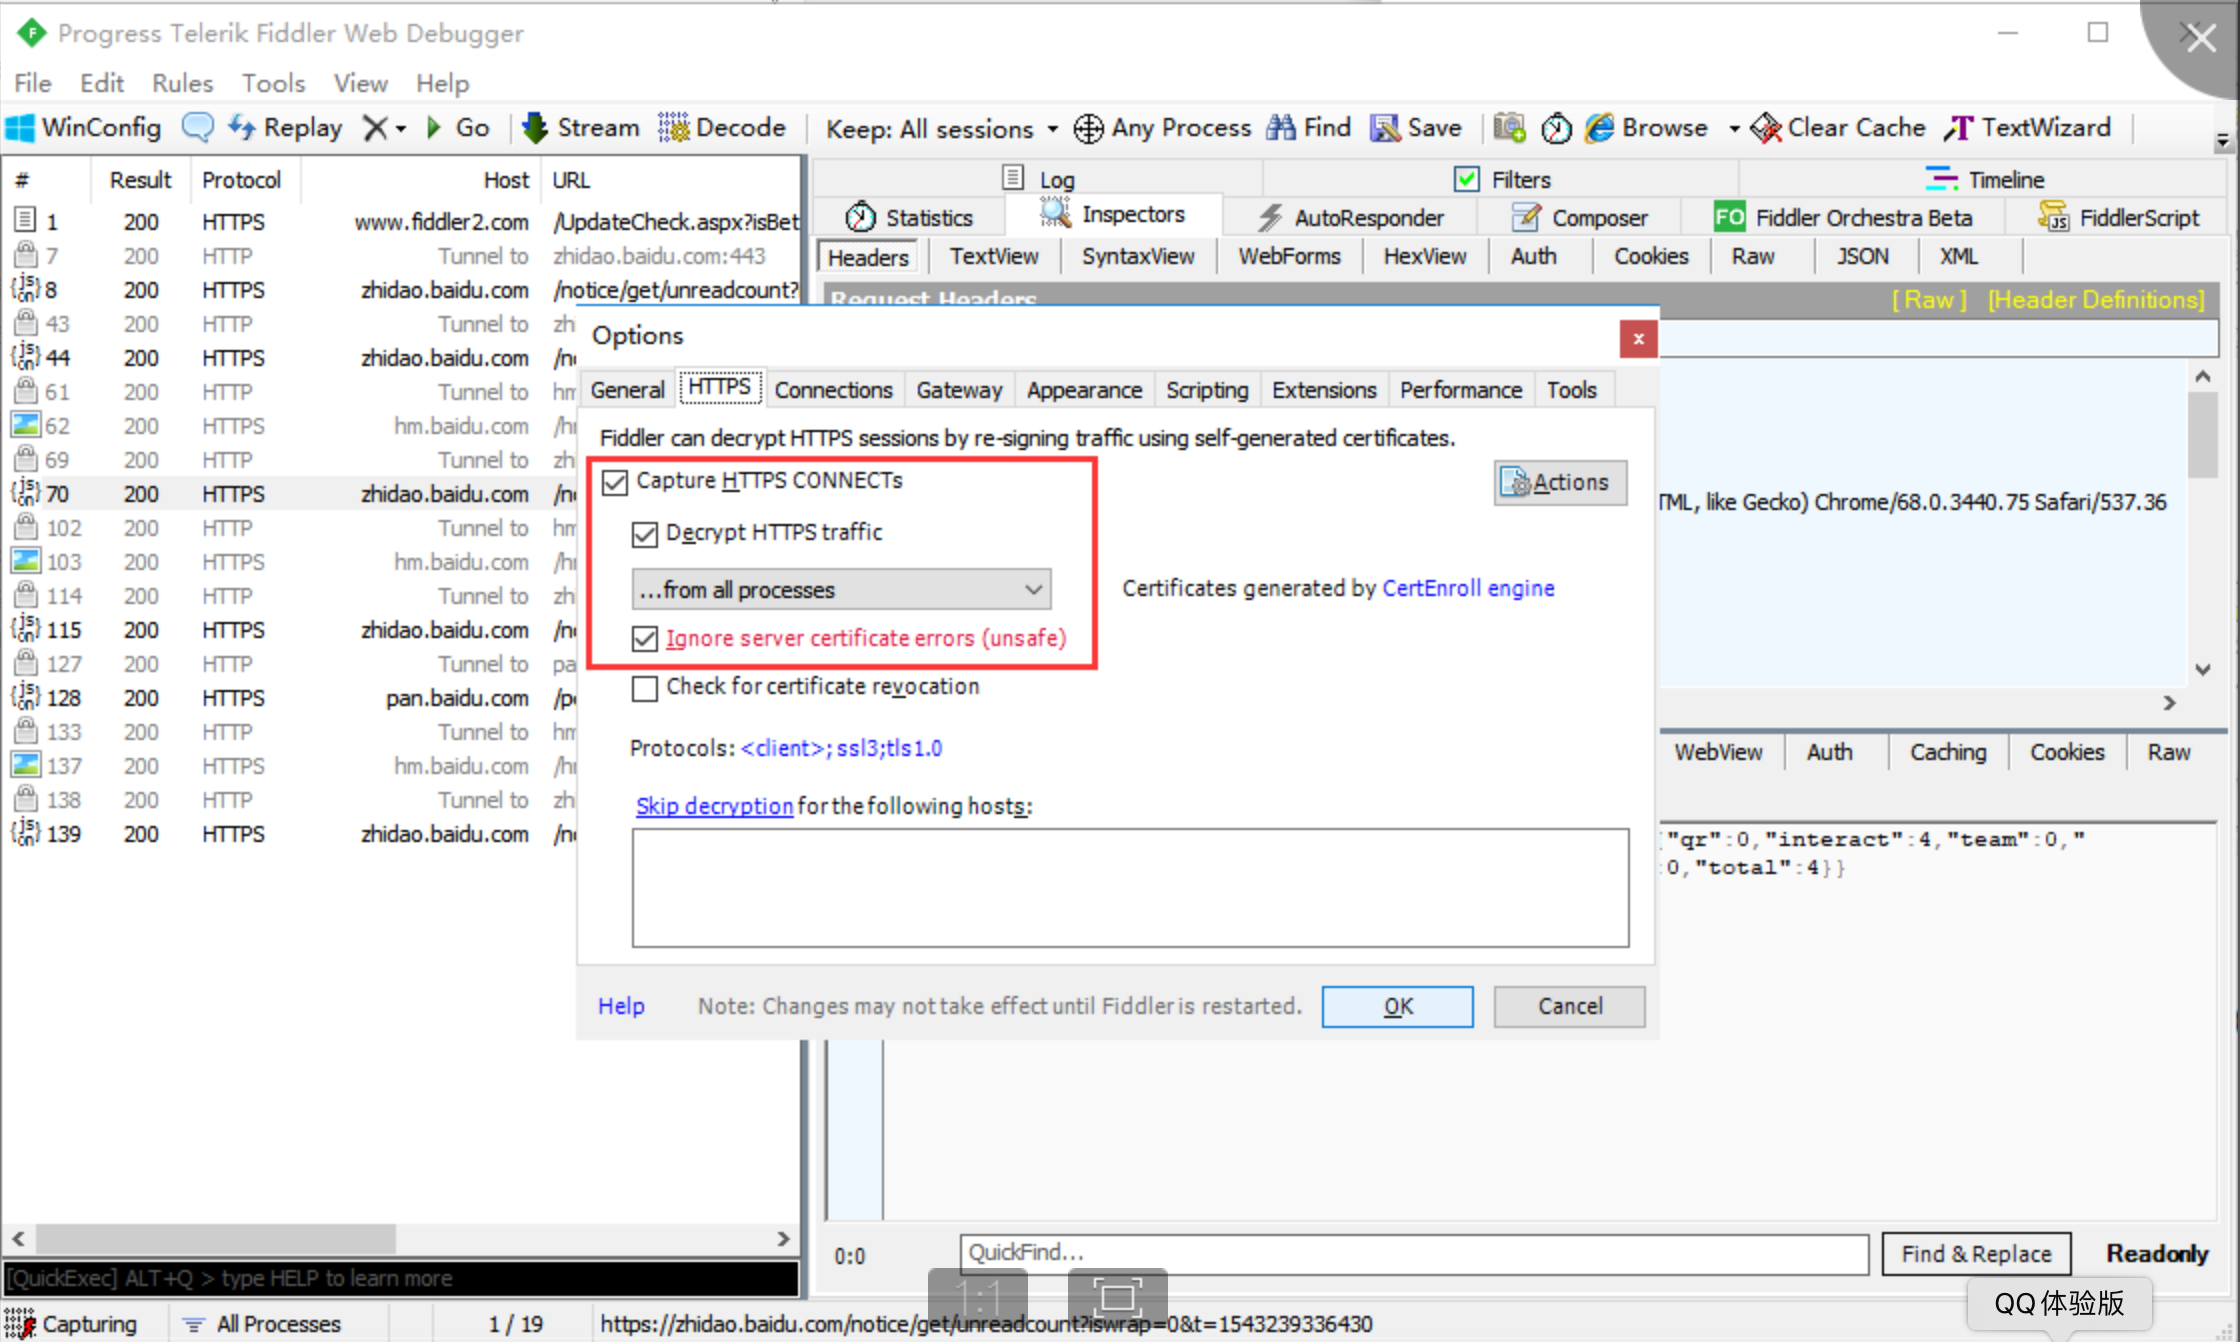Open the Statistics tab

pyautogui.click(x=909, y=218)
